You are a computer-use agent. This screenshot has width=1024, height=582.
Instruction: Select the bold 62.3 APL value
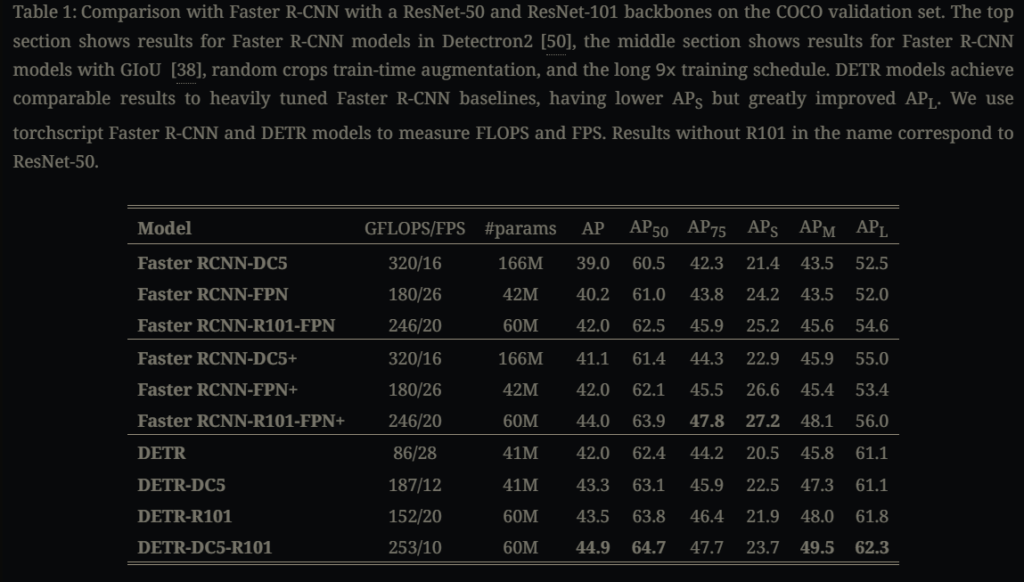pos(872,547)
